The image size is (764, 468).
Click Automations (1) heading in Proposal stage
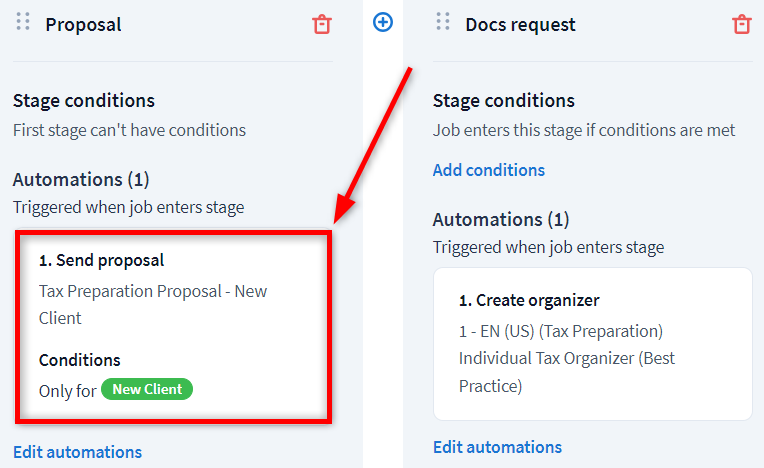coord(81,180)
